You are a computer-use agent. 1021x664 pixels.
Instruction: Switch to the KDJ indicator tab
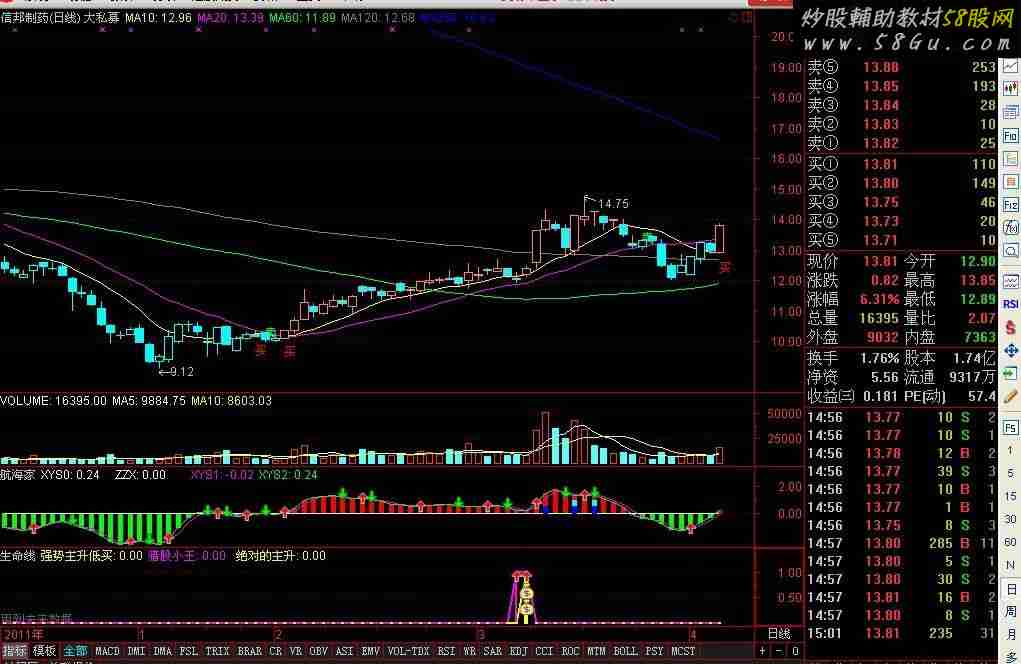(x=519, y=651)
